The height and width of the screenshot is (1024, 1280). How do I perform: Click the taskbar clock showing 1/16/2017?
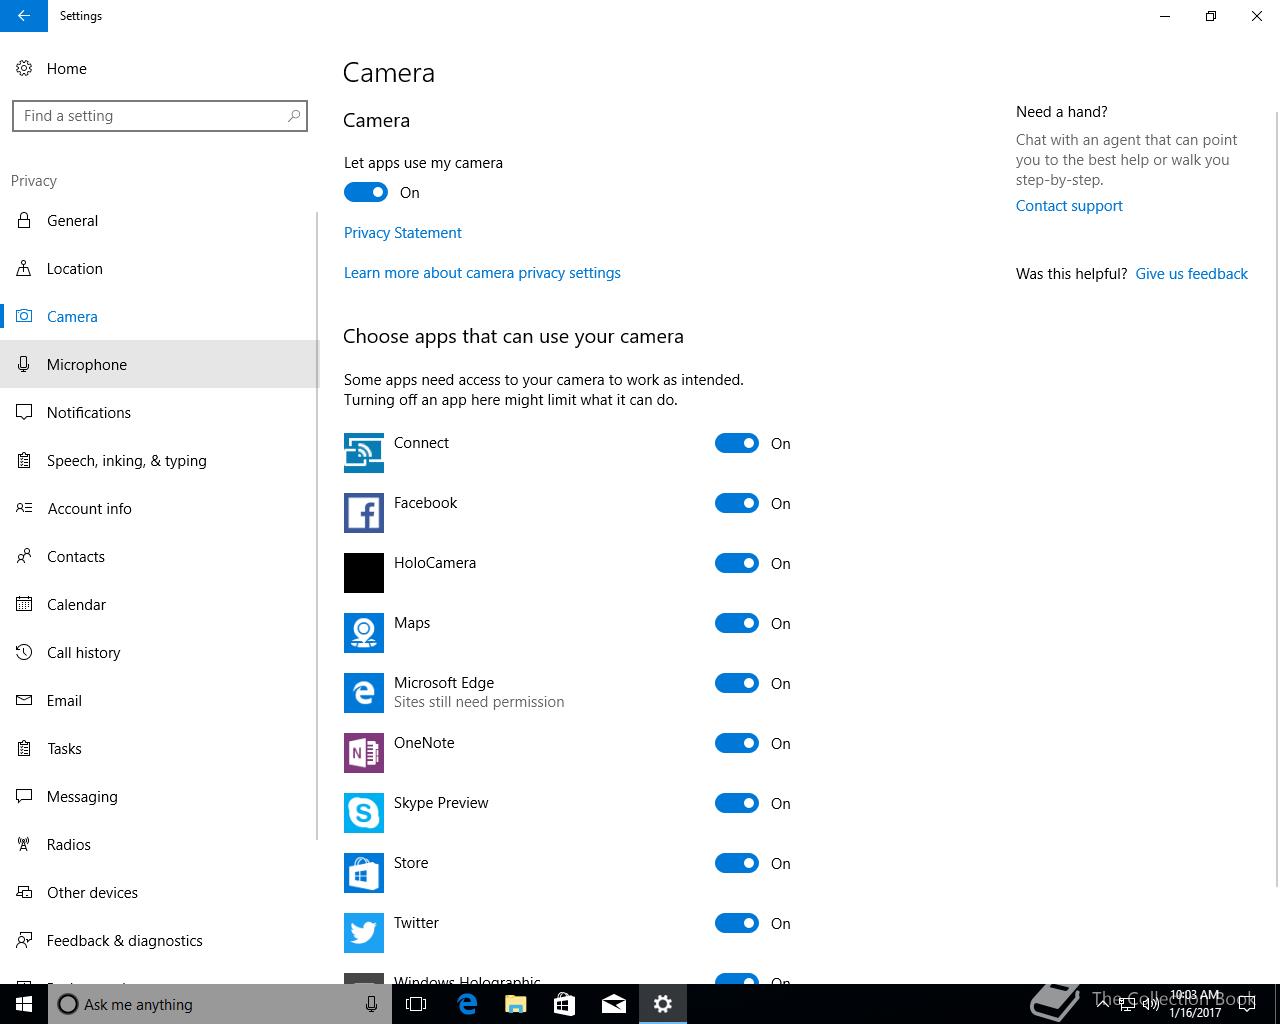tap(1195, 1004)
